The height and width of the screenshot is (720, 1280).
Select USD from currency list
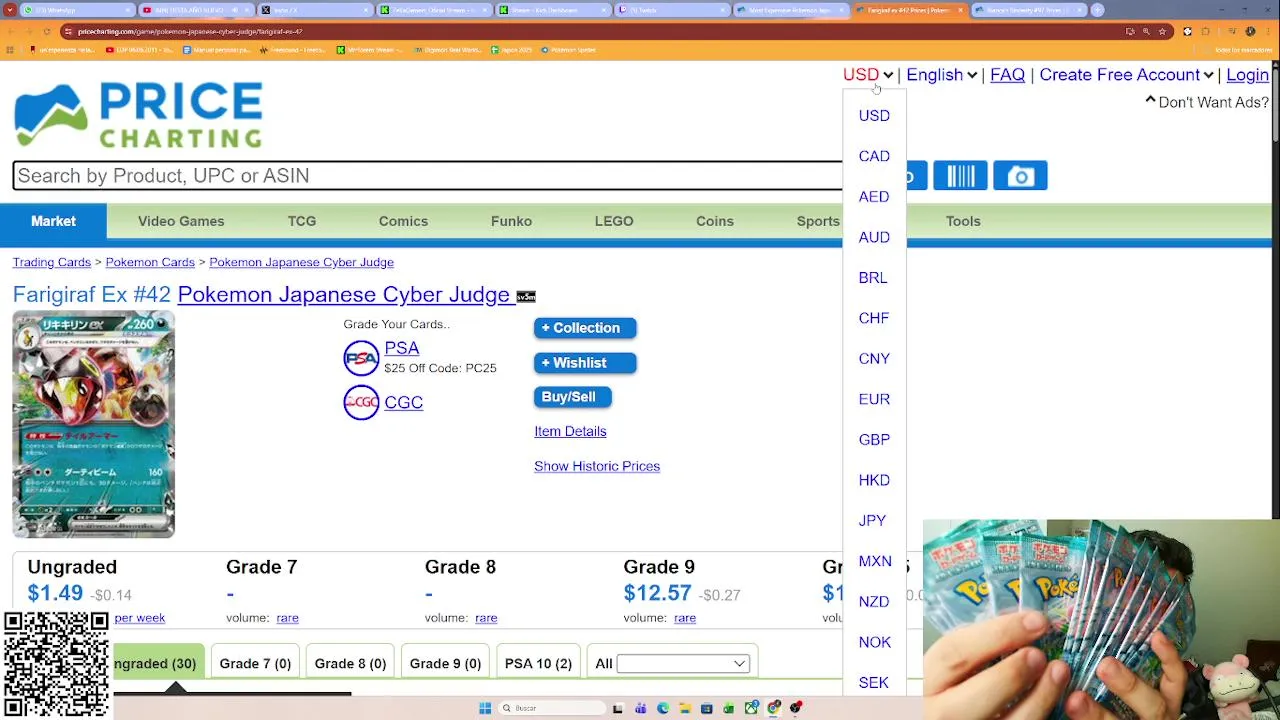coord(874,116)
